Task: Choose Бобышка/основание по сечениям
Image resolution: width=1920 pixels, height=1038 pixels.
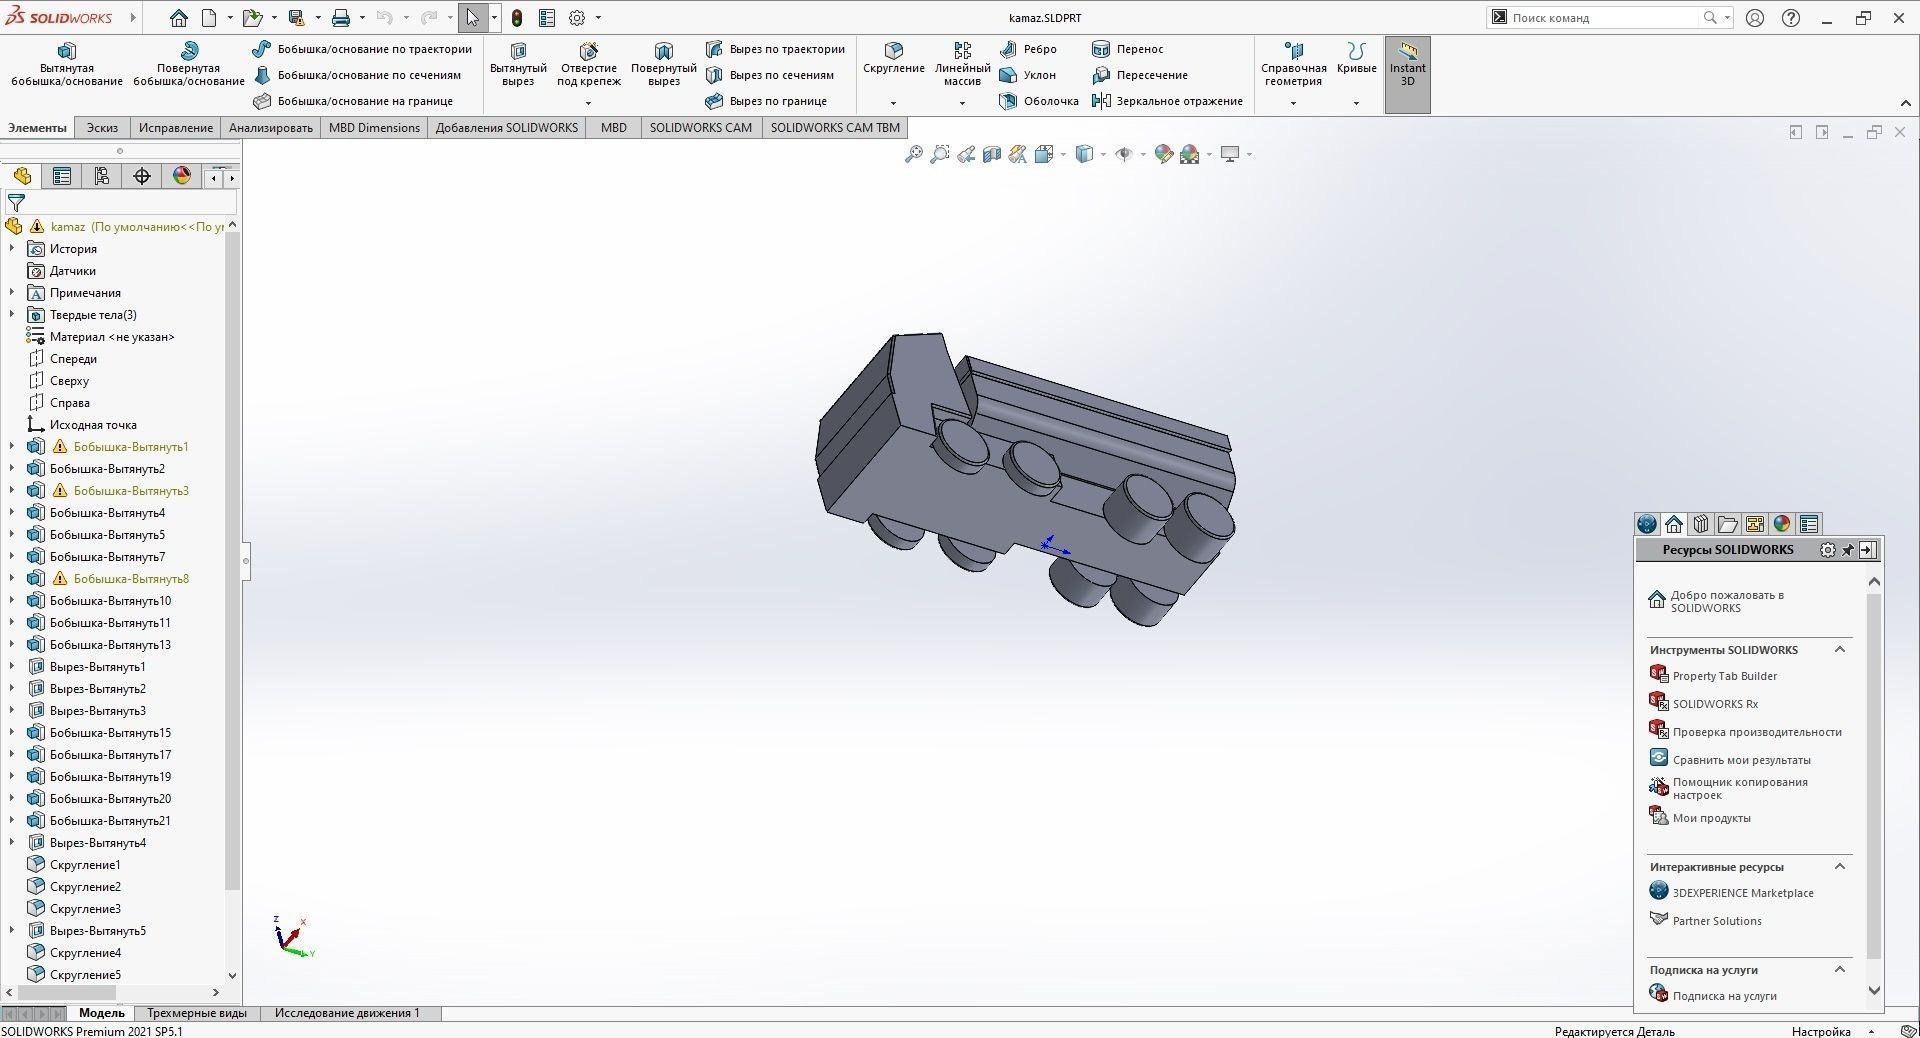Action: [357, 75]
